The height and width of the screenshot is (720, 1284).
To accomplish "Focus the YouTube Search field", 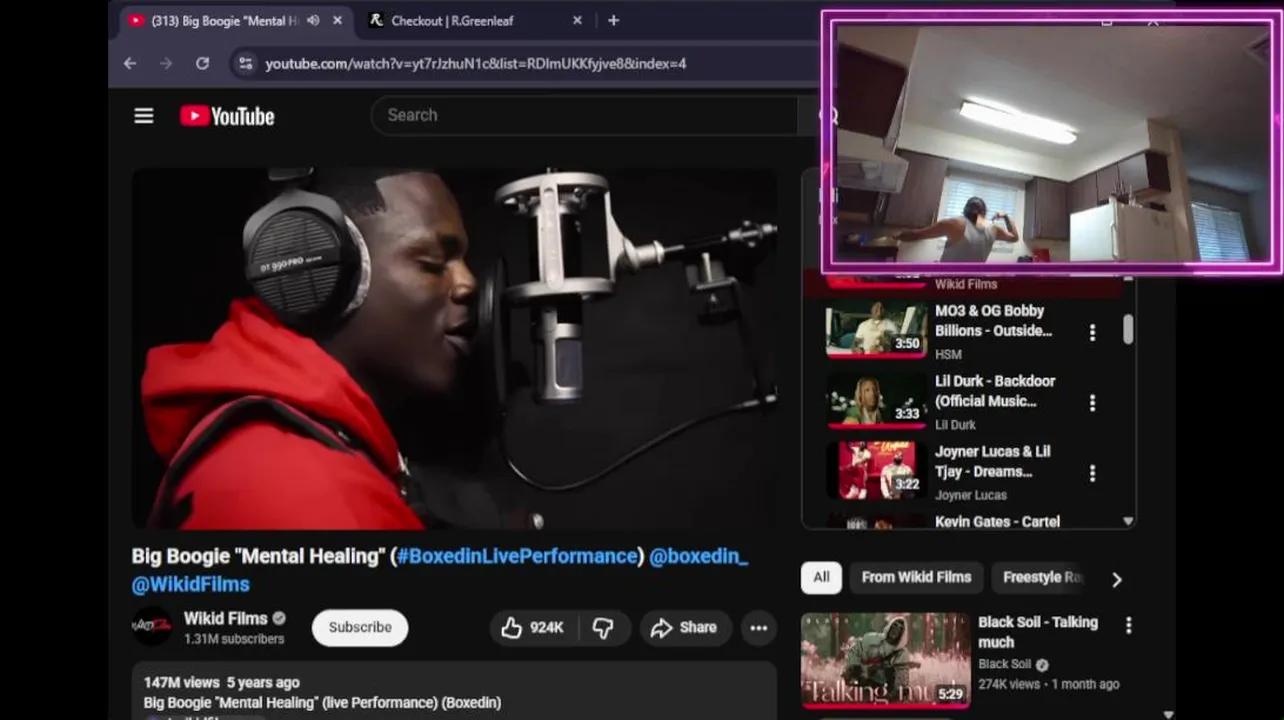I will point(583,115).
